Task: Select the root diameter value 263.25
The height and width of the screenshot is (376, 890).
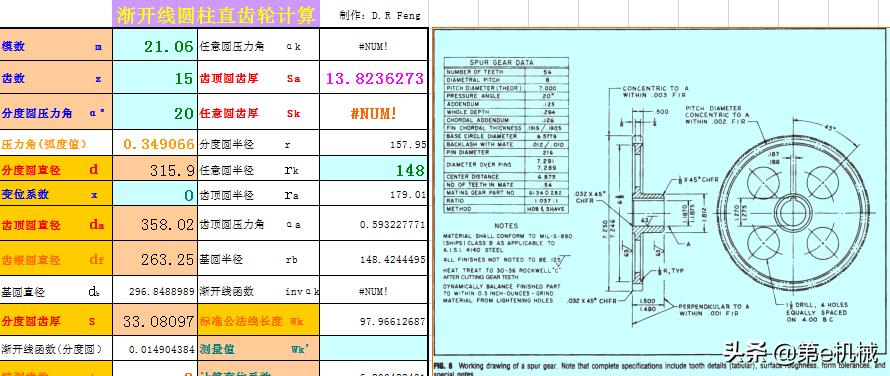Action: tap(155, 259)
